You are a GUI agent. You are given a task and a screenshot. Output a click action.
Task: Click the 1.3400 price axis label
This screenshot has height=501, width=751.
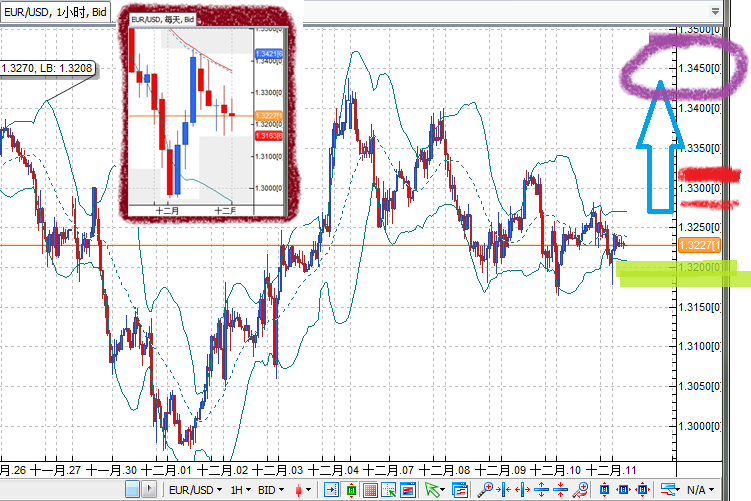tap(700, 108)
